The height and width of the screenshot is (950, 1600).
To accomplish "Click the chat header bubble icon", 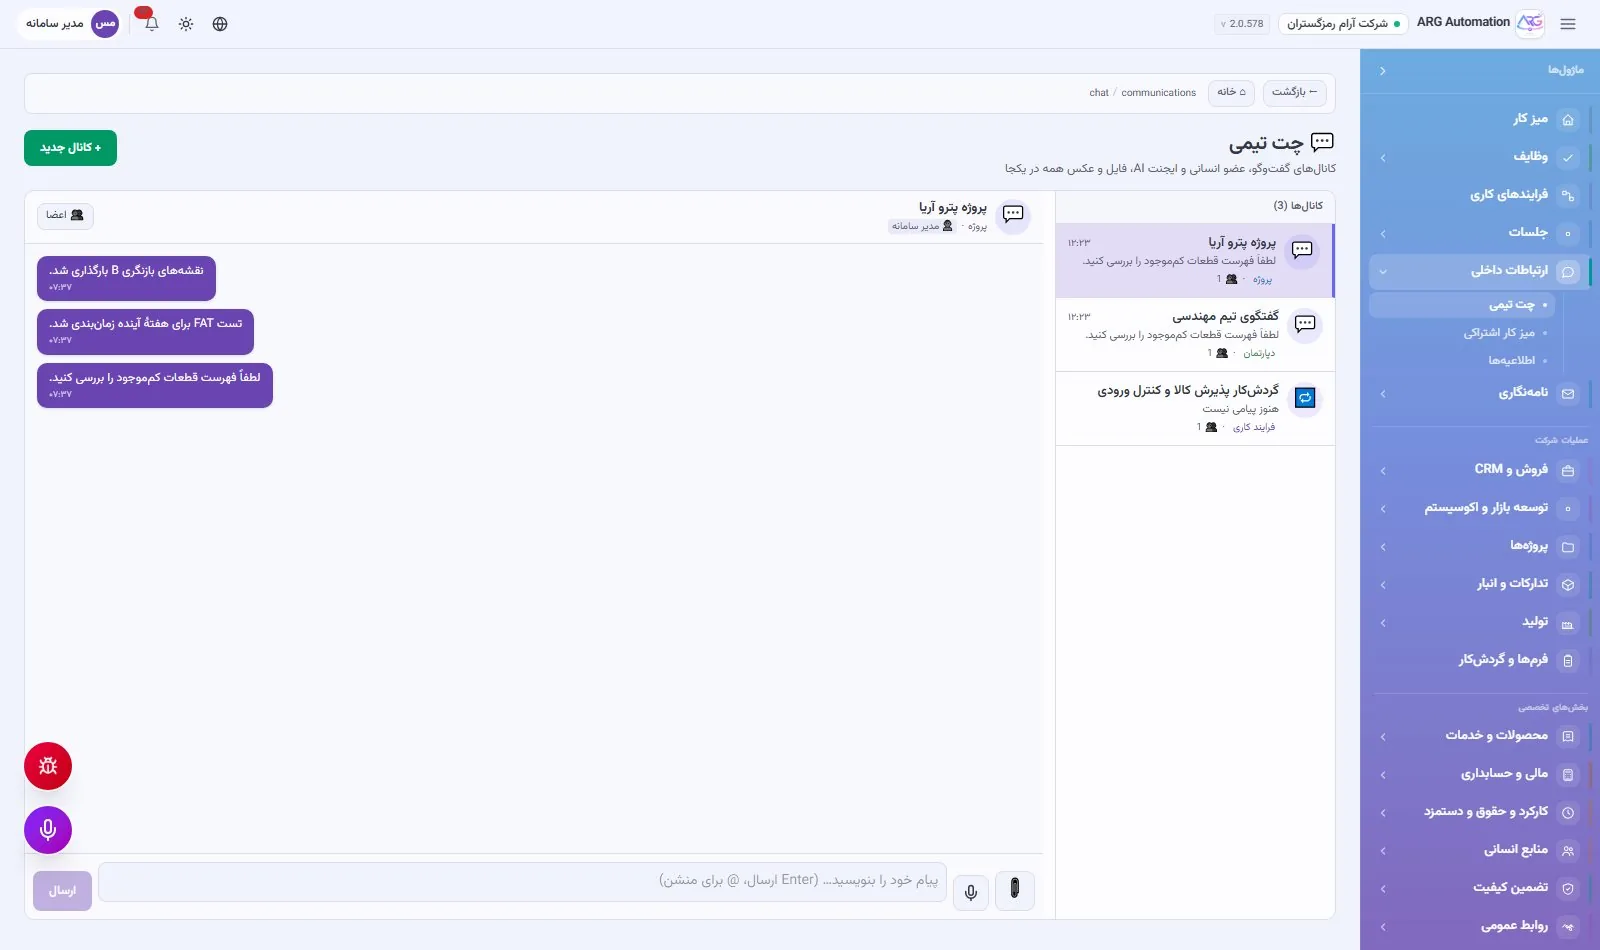I will (1013, 214).
